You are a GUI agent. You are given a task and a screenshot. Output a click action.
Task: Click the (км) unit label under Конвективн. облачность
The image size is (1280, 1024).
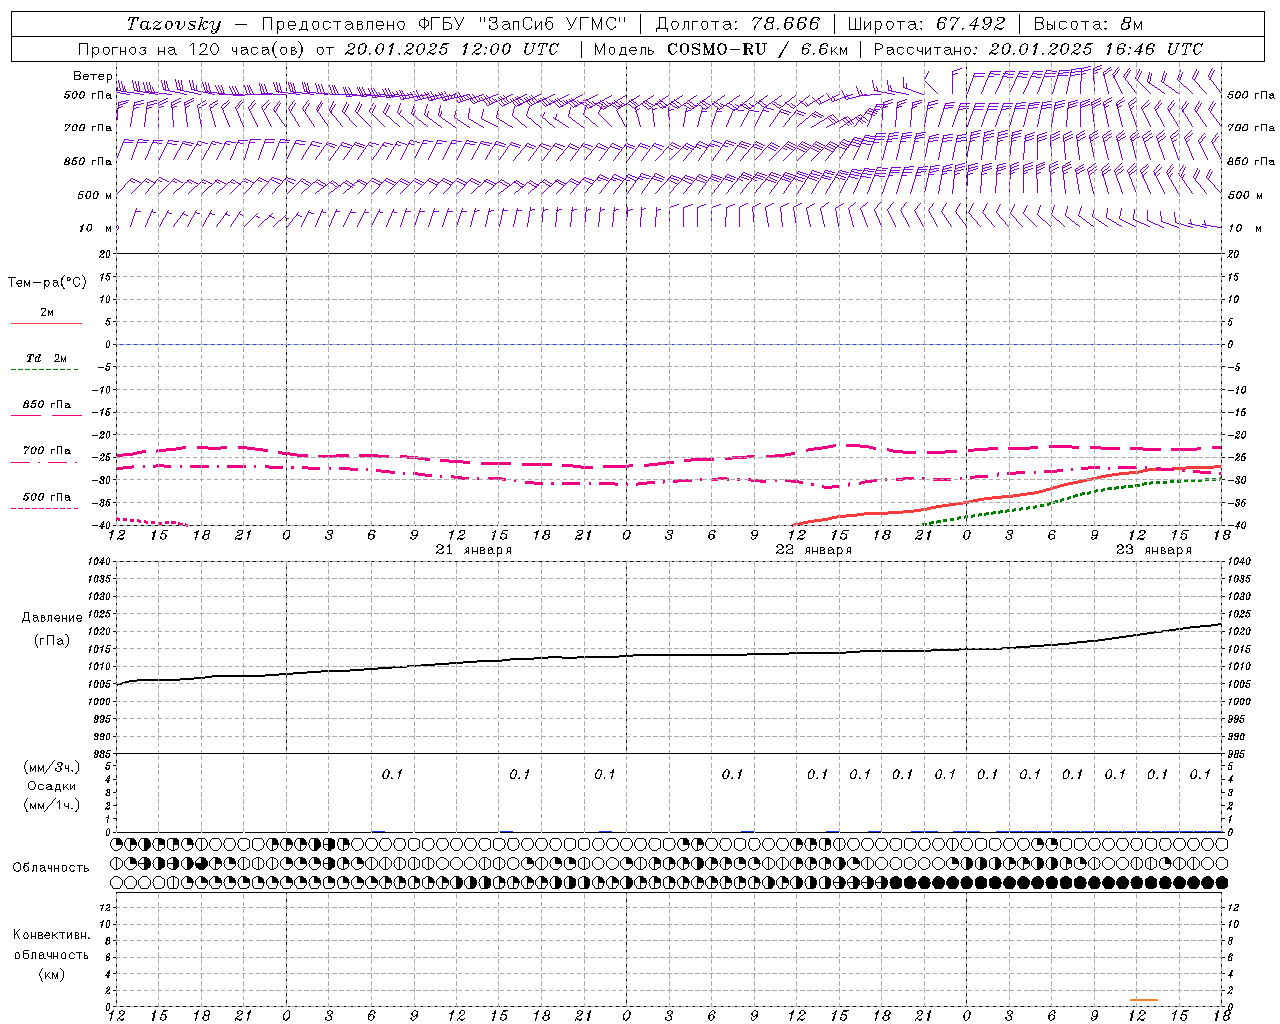[x=52, y=974]
